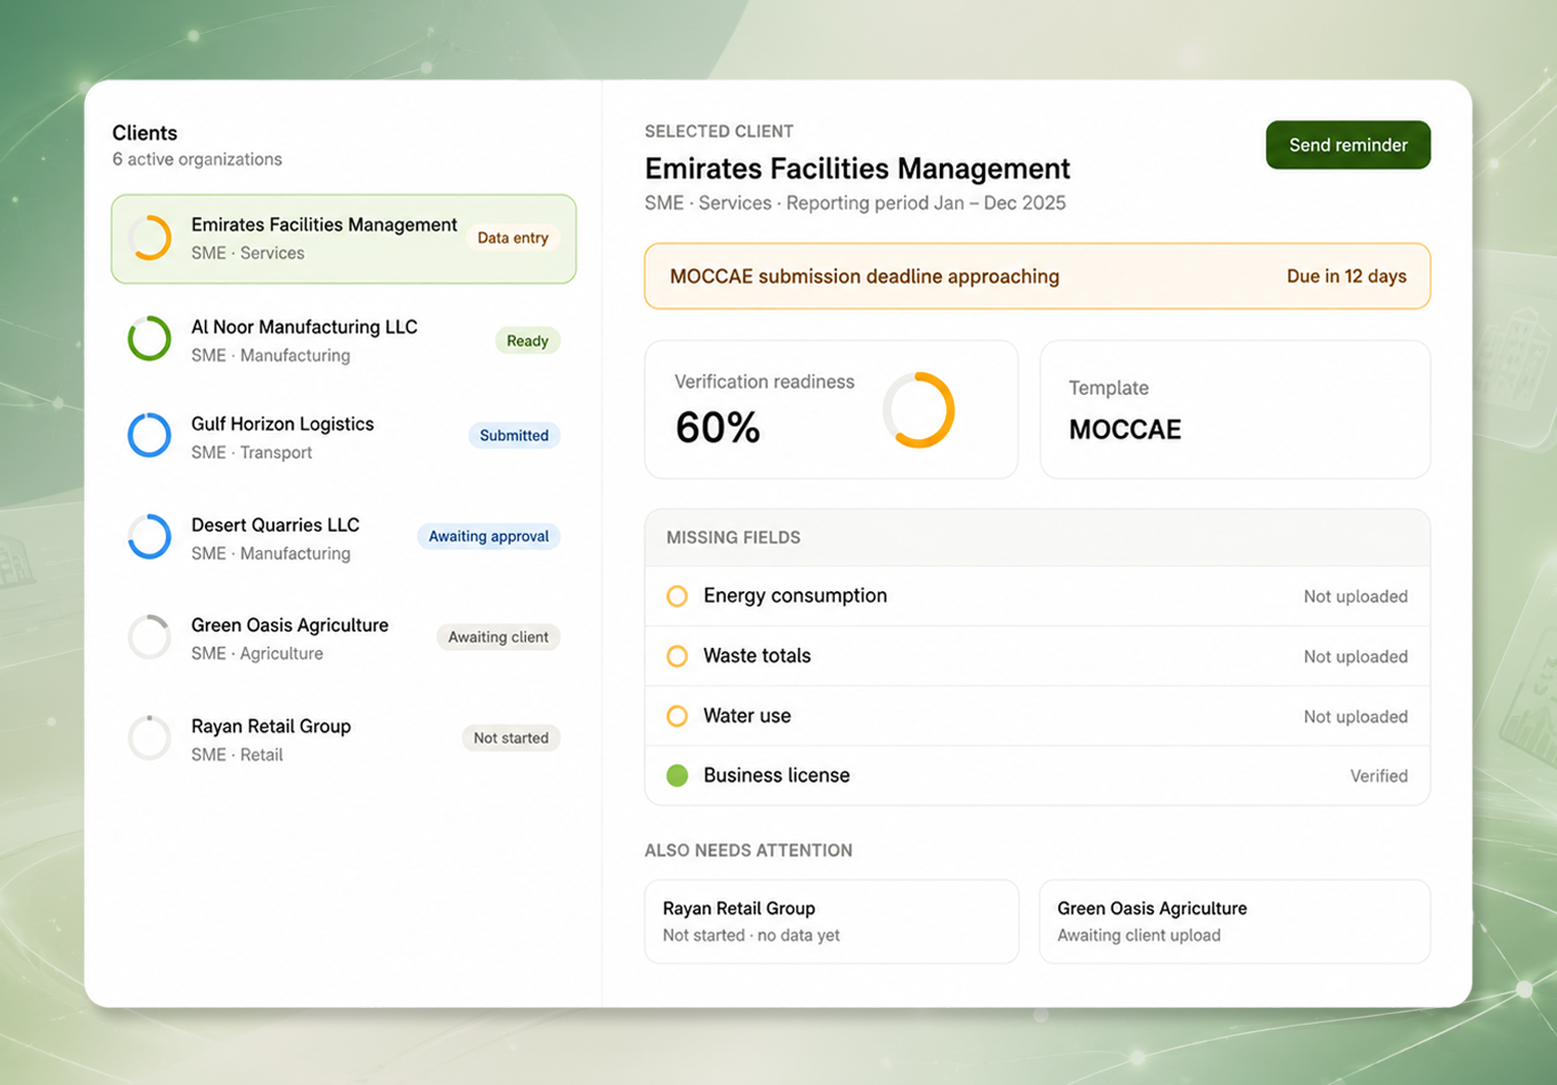Click the orange circle beside Water use
Image resolution: width=1557 pixels, height=1085 pixels.
click(x=677, y=716)
